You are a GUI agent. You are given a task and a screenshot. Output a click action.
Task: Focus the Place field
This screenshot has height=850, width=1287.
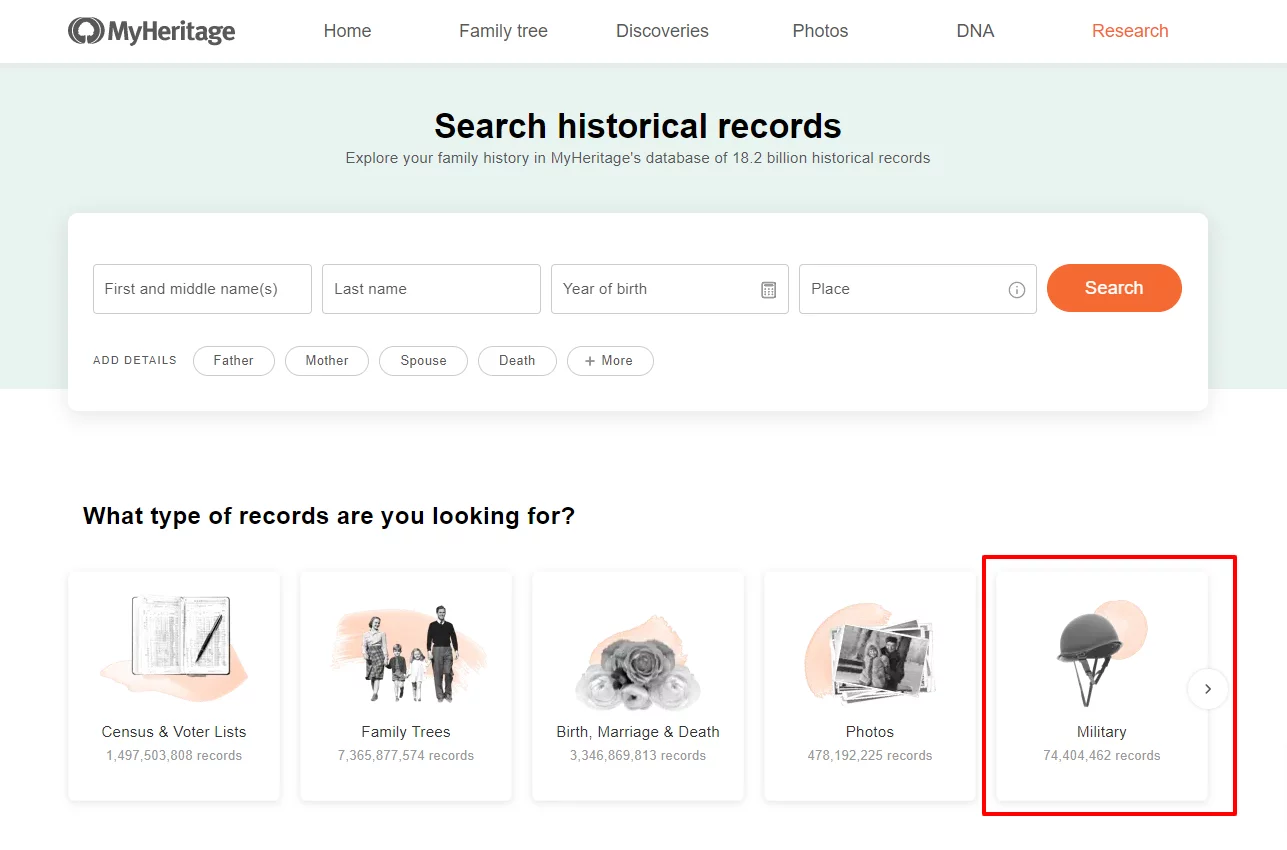[x=918, y=289]
